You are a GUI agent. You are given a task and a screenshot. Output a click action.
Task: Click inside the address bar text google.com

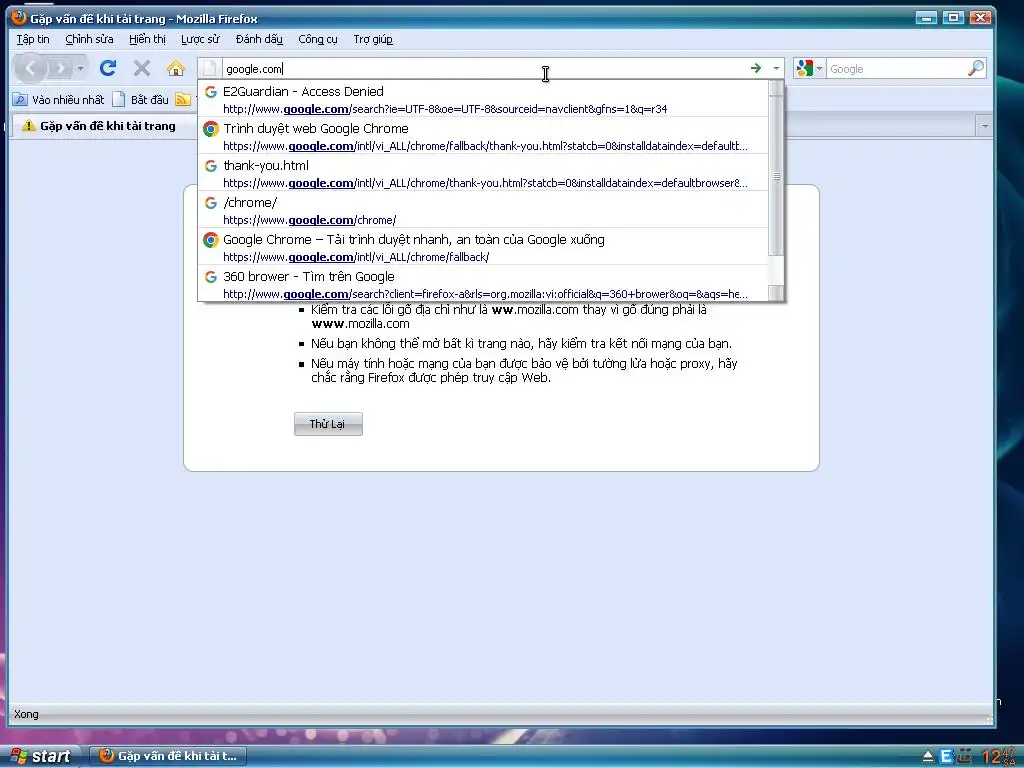click(254, 69)
